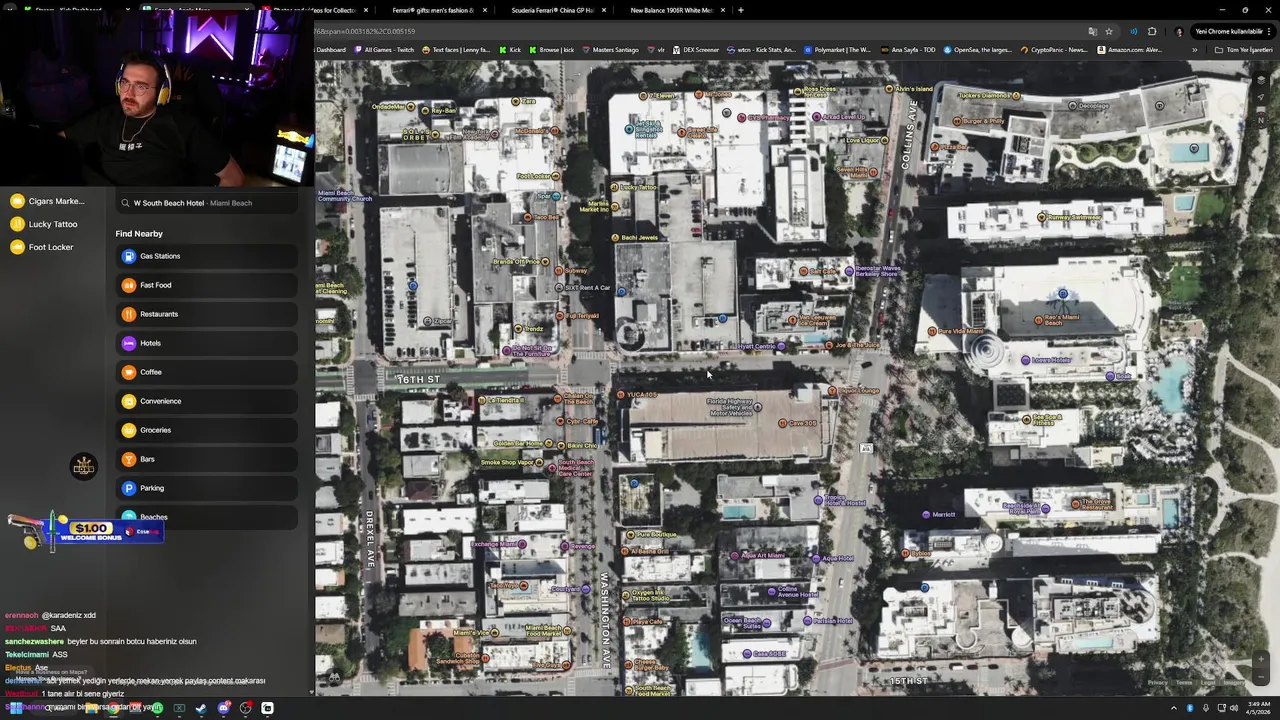Open Lucky Tattoo recent item

click(44, 224)
